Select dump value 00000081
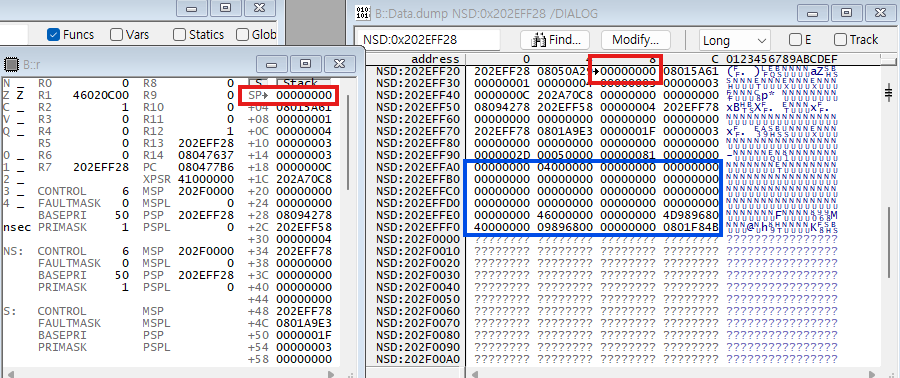Image resolution: width=900 pixels, height=378 pixels. pos(628,155)
